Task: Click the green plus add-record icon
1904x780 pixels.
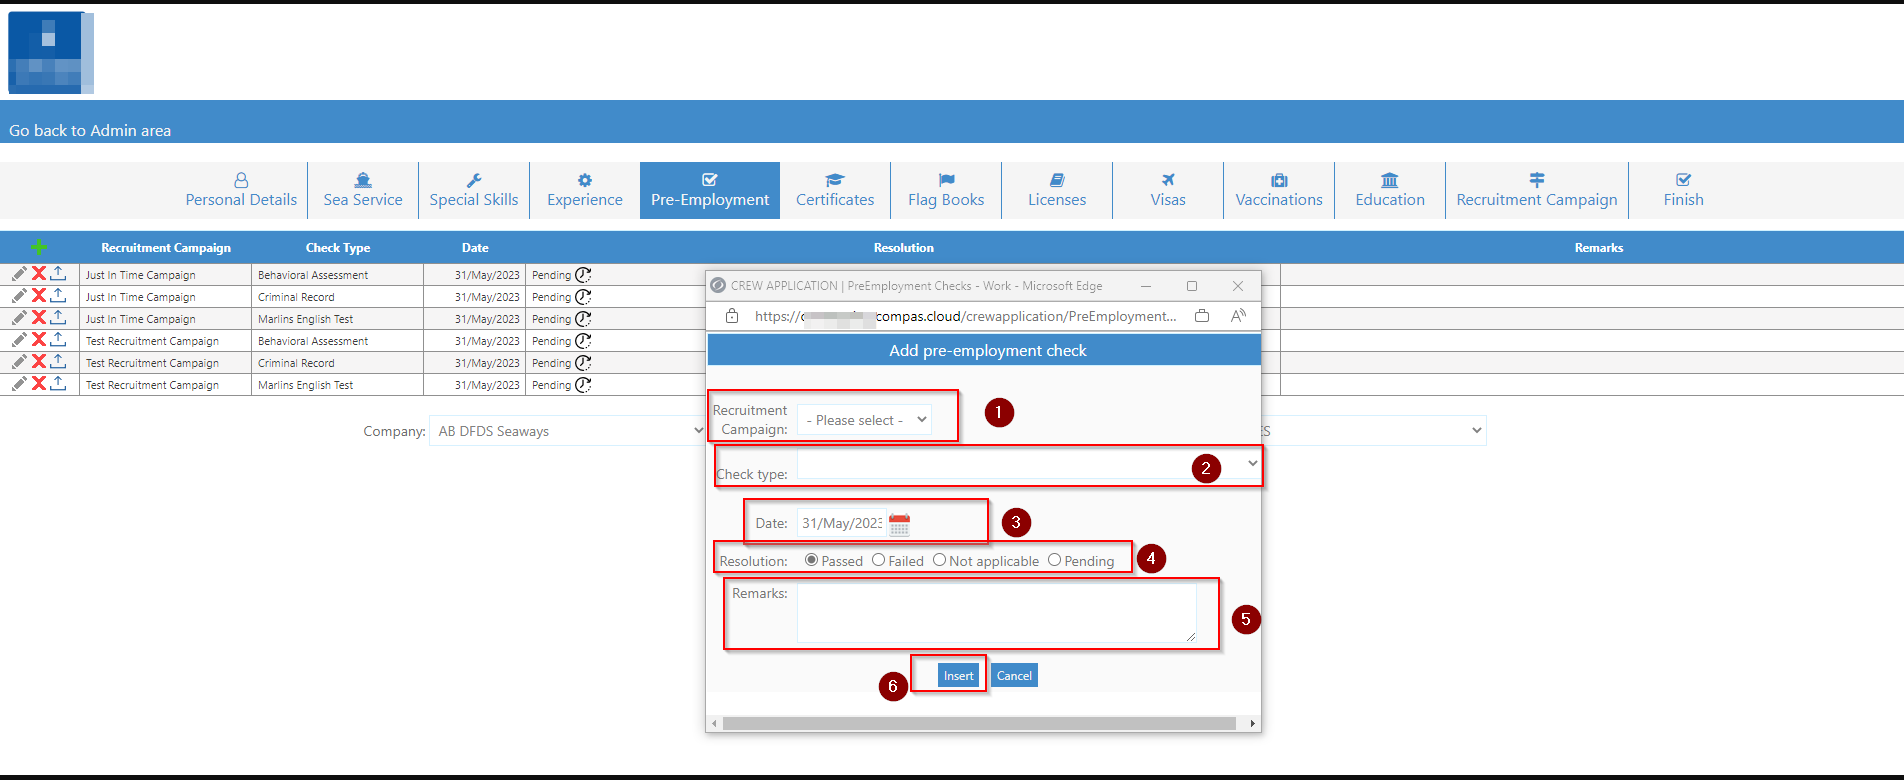Action: [39, 247]
